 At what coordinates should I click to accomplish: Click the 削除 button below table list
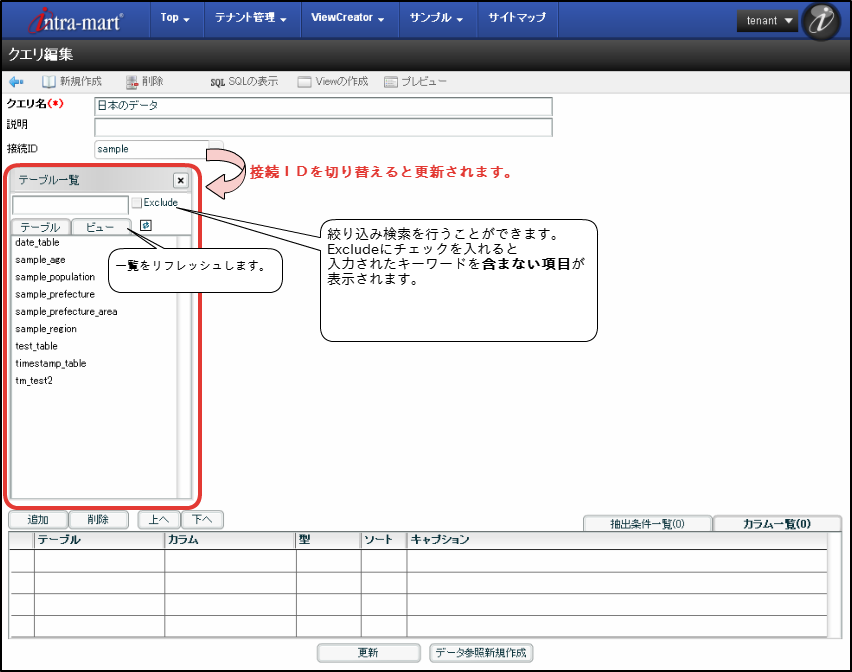pos(98,520)
